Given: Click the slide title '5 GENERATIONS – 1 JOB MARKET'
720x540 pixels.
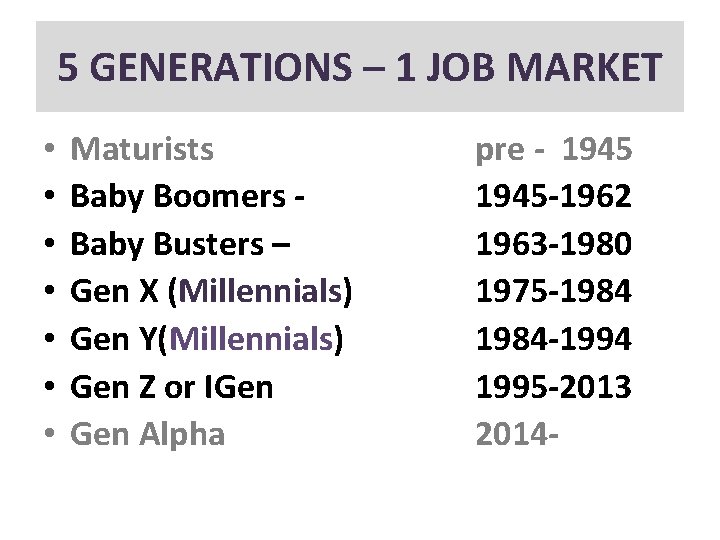Looking at the screenshot, I should tap(359, 68).
